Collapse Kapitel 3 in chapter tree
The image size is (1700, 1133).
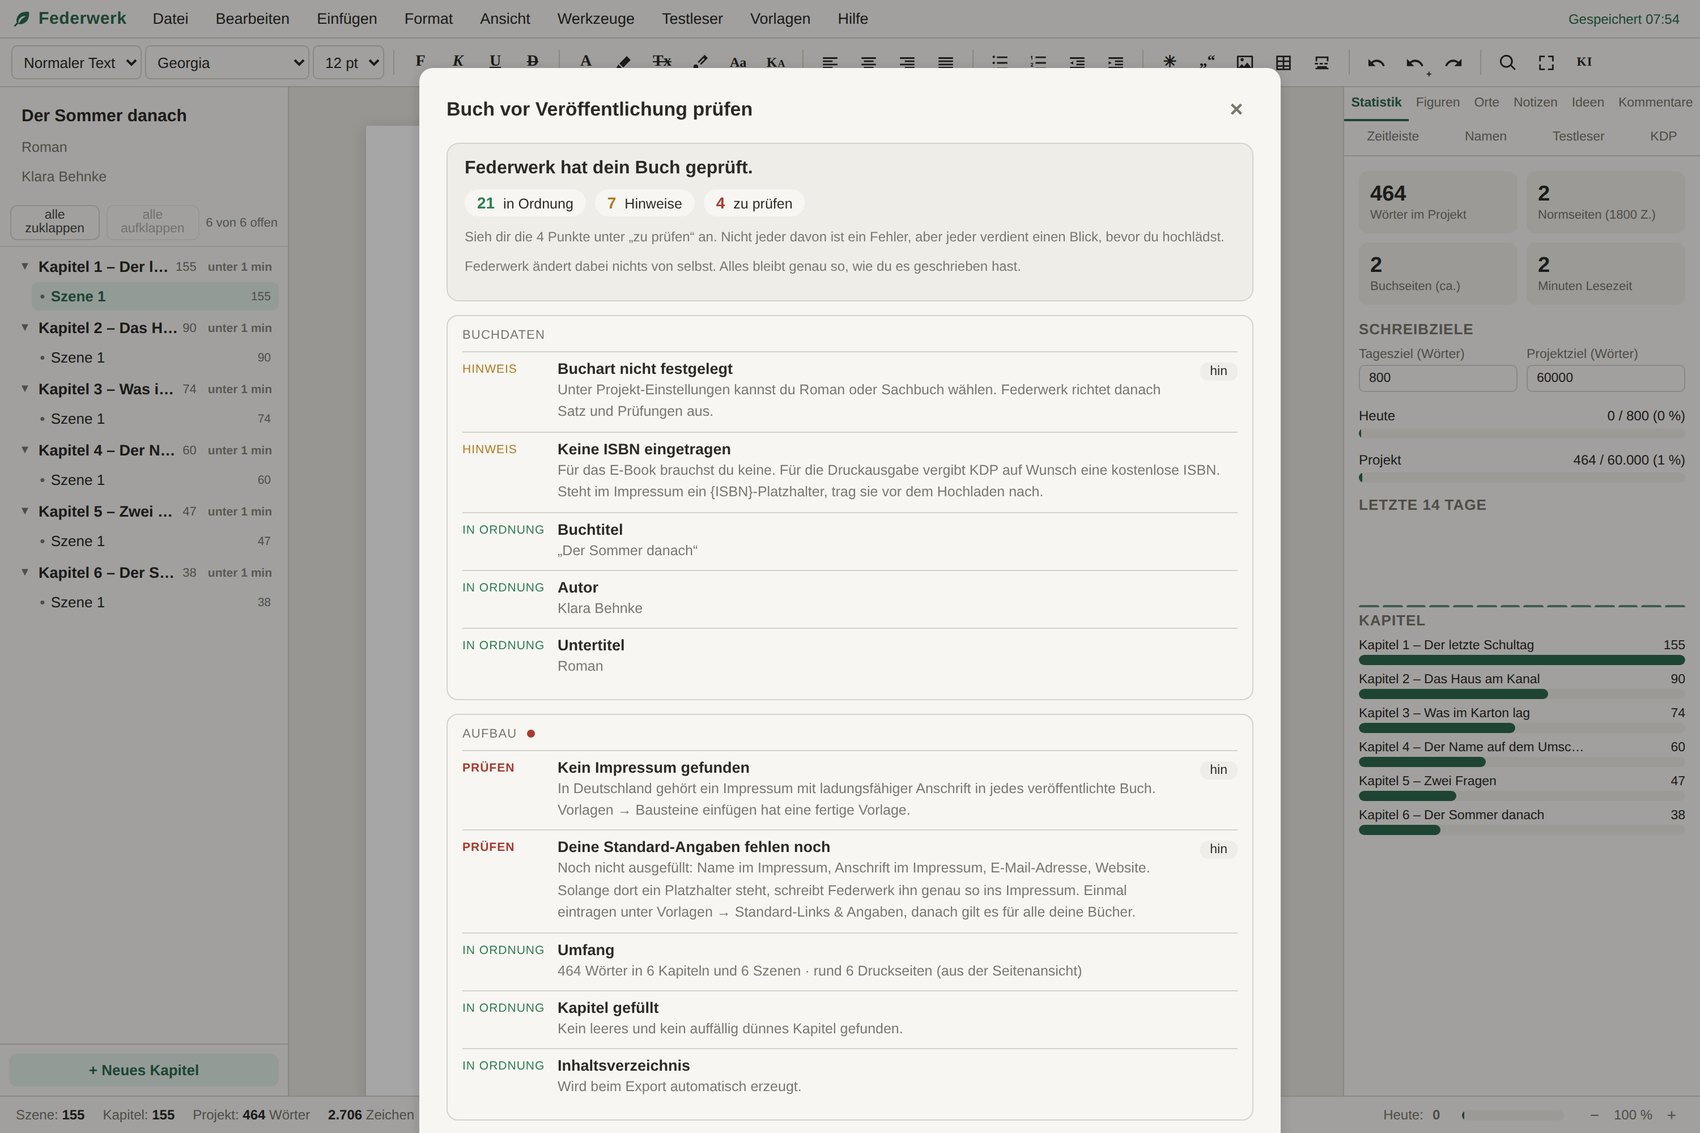pyautogui.click(x=25, y=388)
